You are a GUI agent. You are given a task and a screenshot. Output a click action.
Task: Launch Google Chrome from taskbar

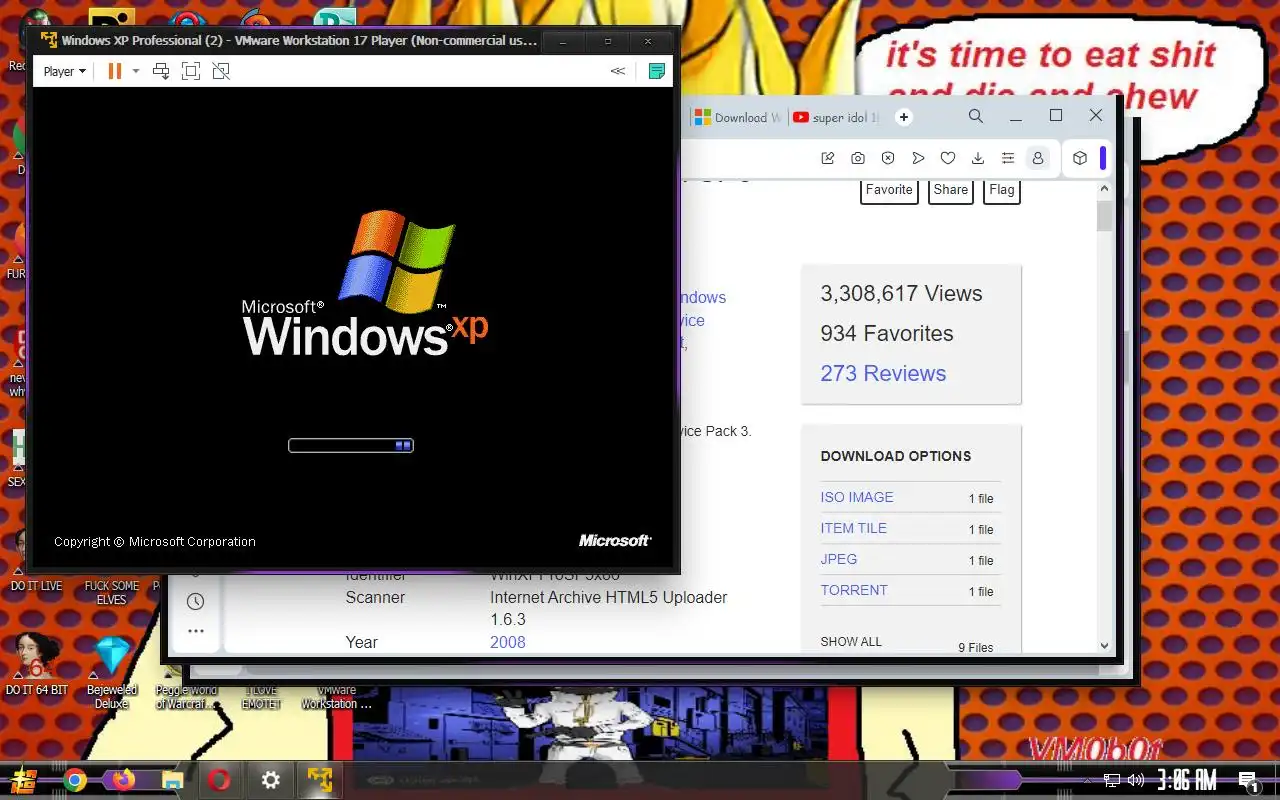74,780
